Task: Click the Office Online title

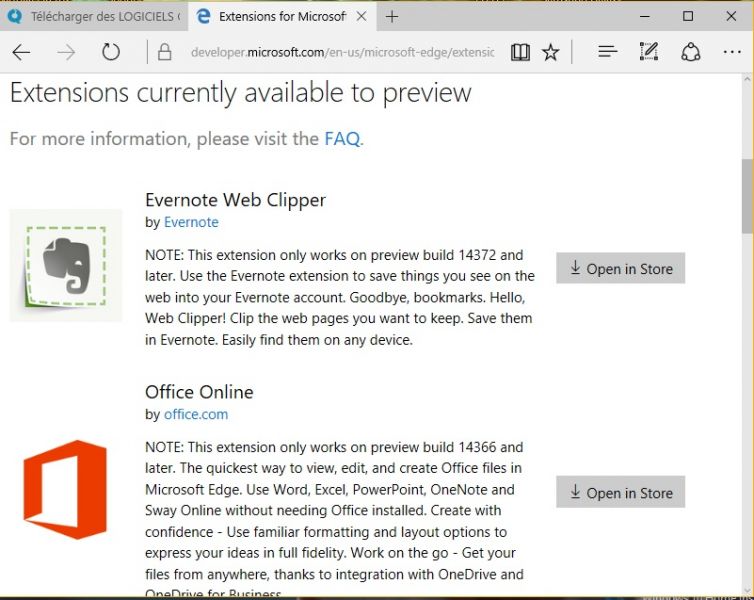Action: tap(199, 392)
